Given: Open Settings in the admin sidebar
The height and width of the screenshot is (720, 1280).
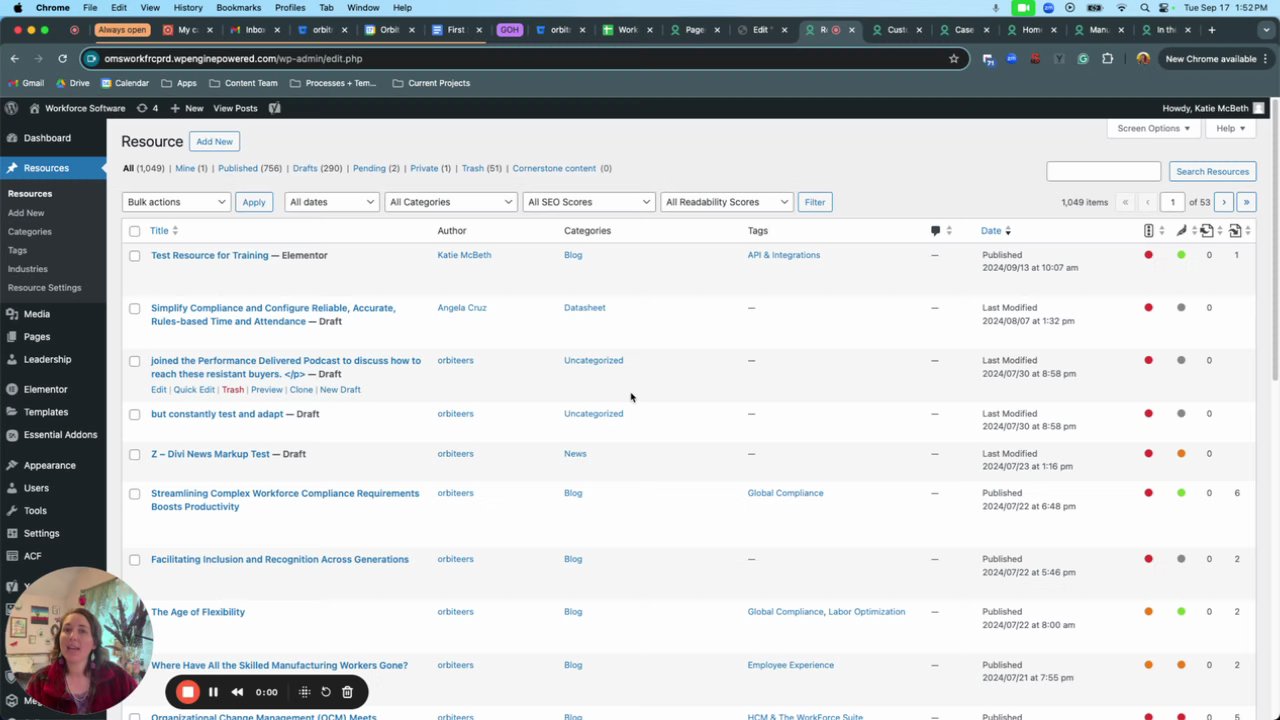Looking at the screenshot, I should pos(41,533).
